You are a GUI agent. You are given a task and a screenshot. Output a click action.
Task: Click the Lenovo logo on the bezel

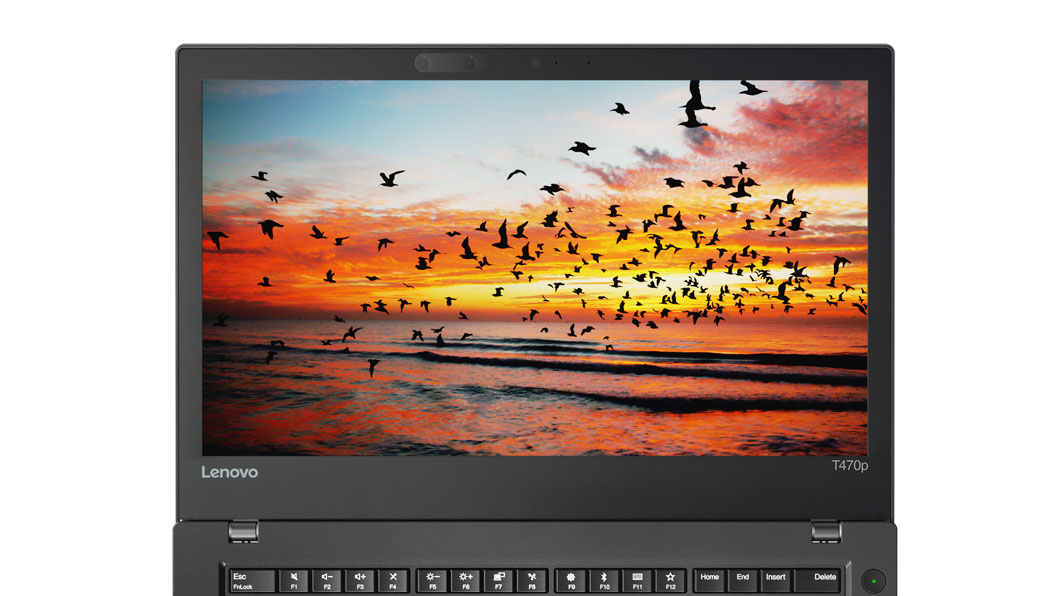[x=230, y=471]
